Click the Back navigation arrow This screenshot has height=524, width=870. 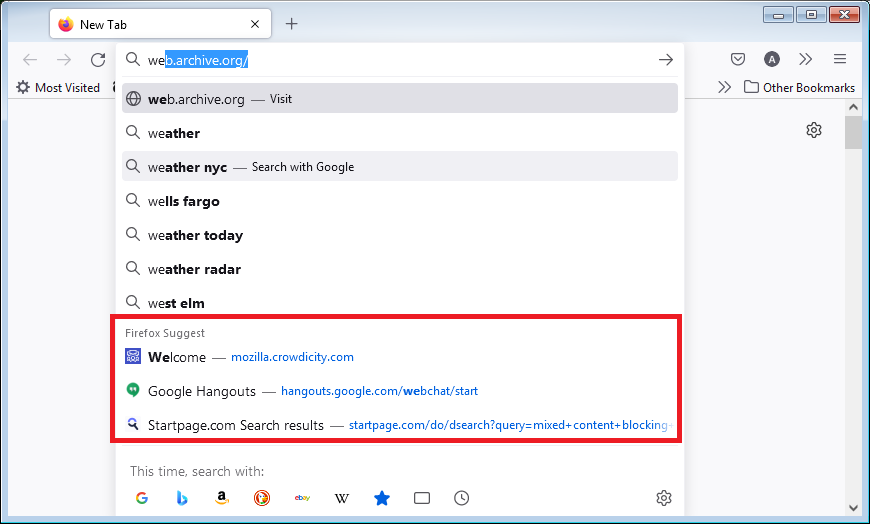[30, 59]
